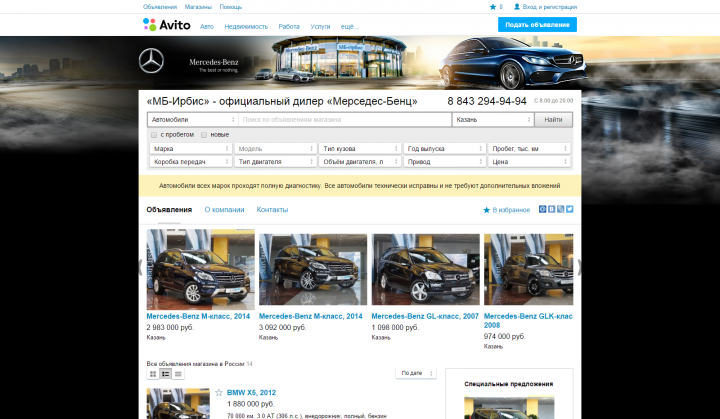Expand the ещё... menu
The width and height of the screenshot is (720, 419).
click(x=350, y=27)
